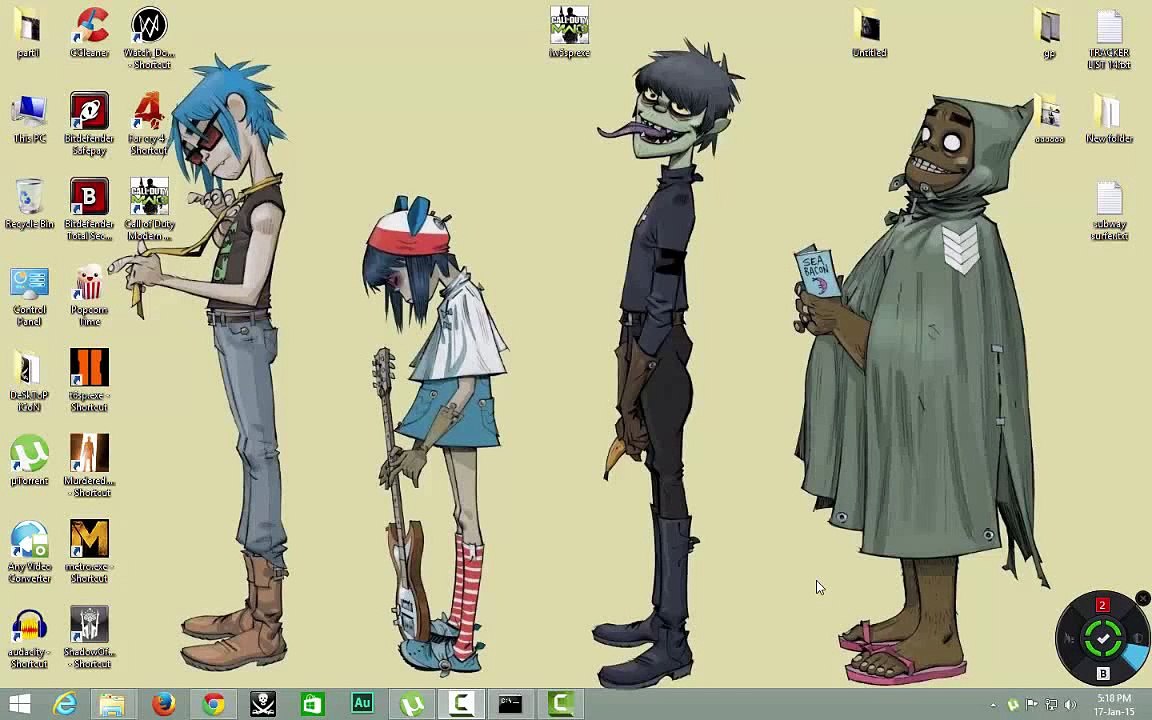Click the iw5sp.exe Call of Duty icon
This screenshot has width=1152, height=720.
569,27
